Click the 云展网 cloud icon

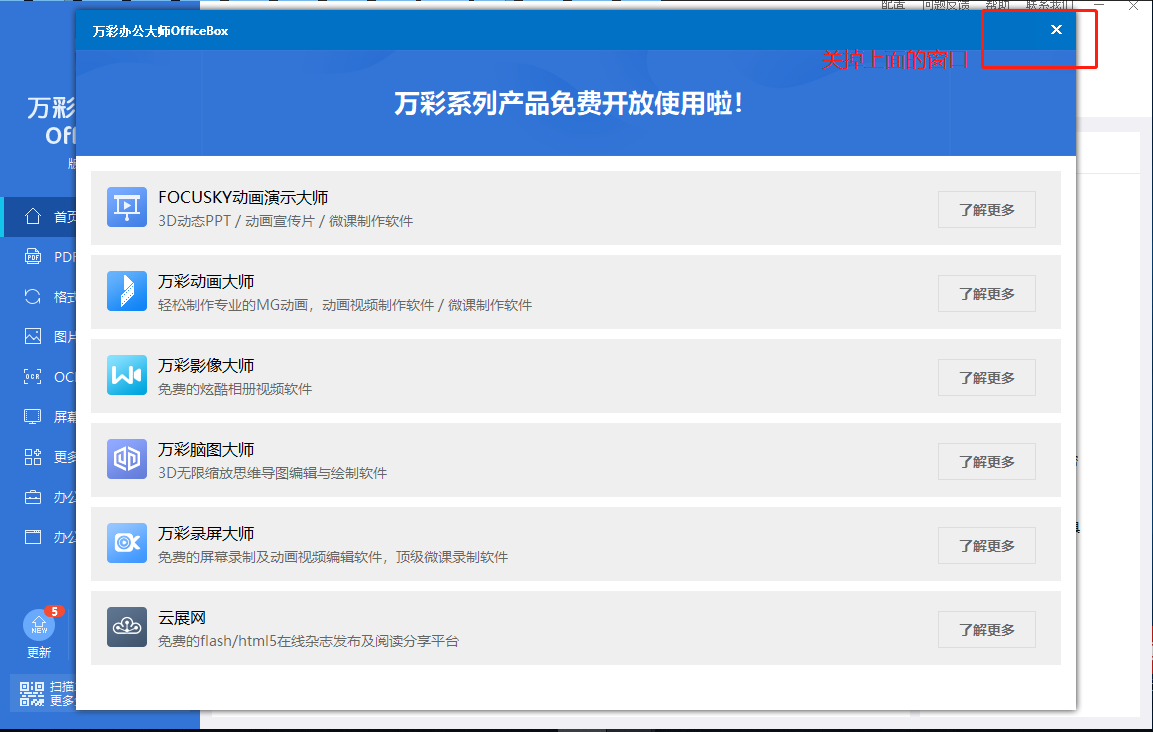click(x=126, y=627)
